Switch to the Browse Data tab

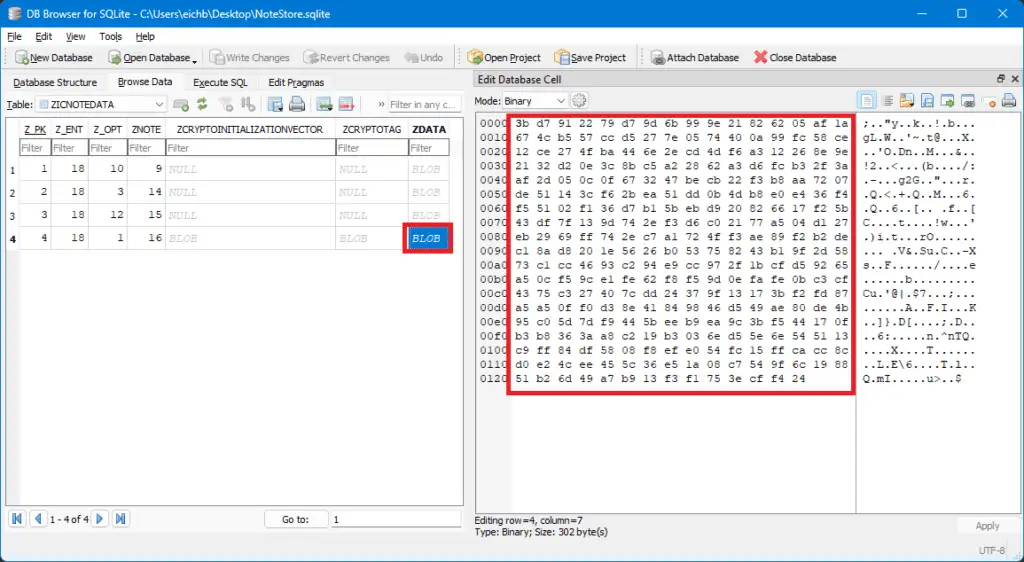click(145, 82)
